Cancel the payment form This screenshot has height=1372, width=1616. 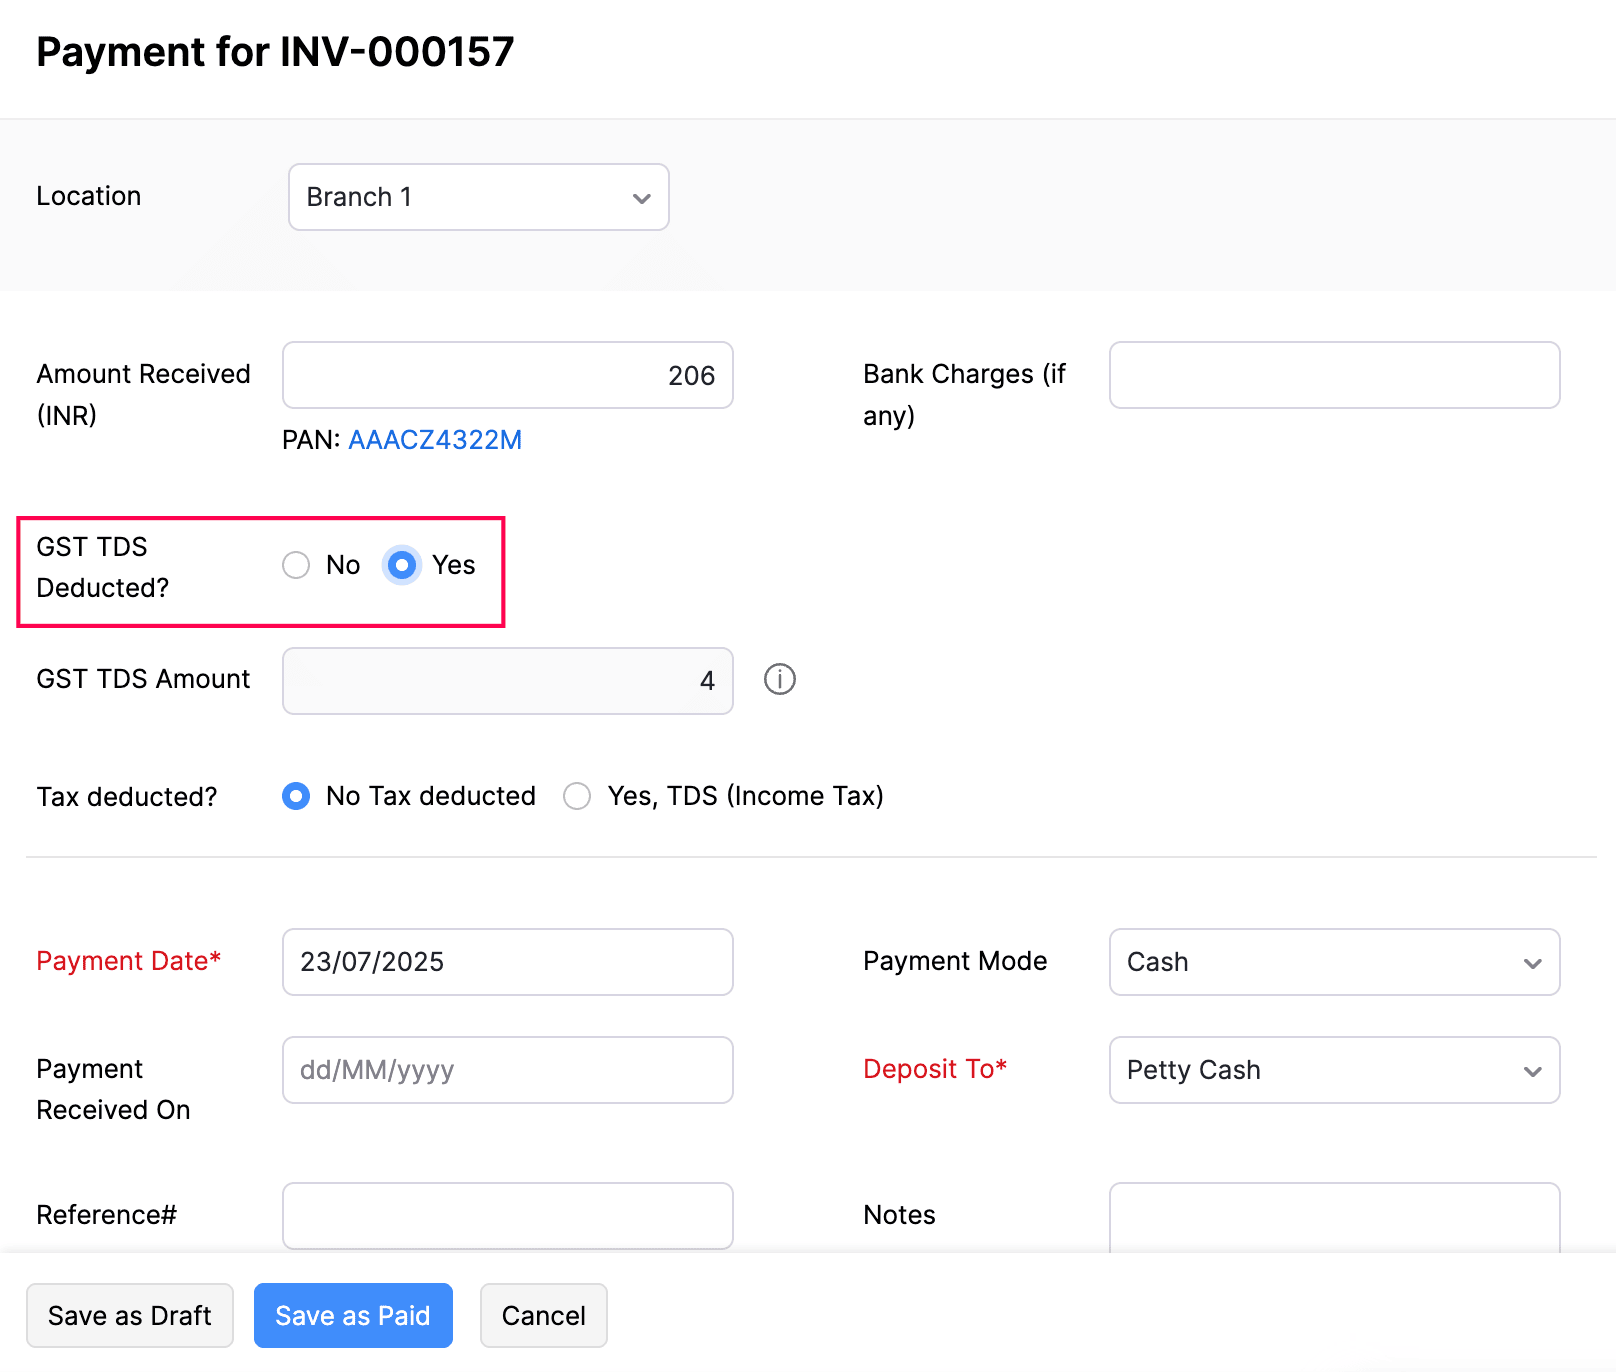tap(543, 1315)
